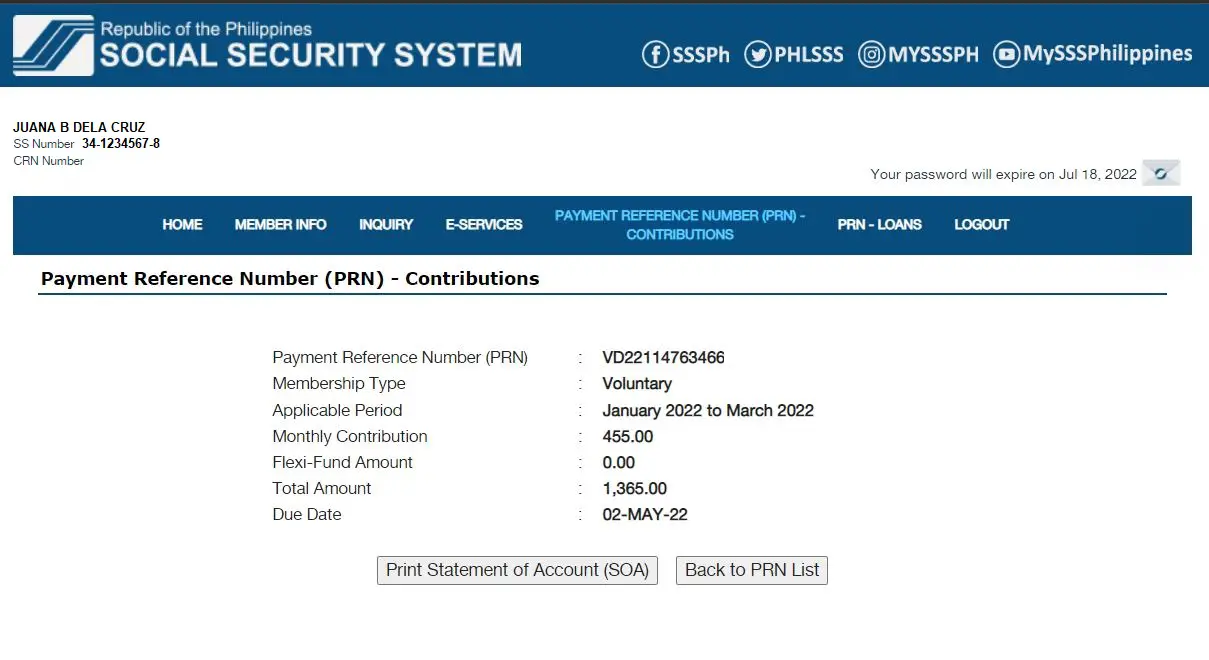Click the member name JUANA B DELA CRUZ

tap(78, 127)
